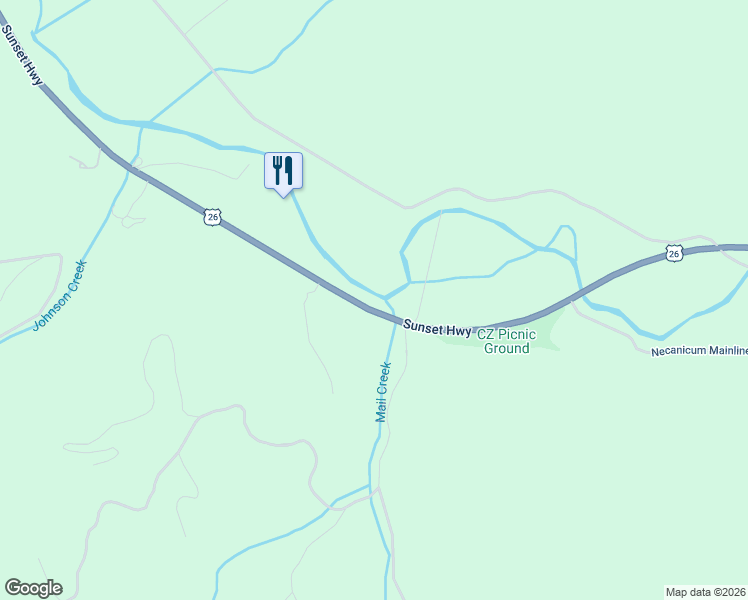Click the restaurant fork and knife marker

[x=283, y=170]
